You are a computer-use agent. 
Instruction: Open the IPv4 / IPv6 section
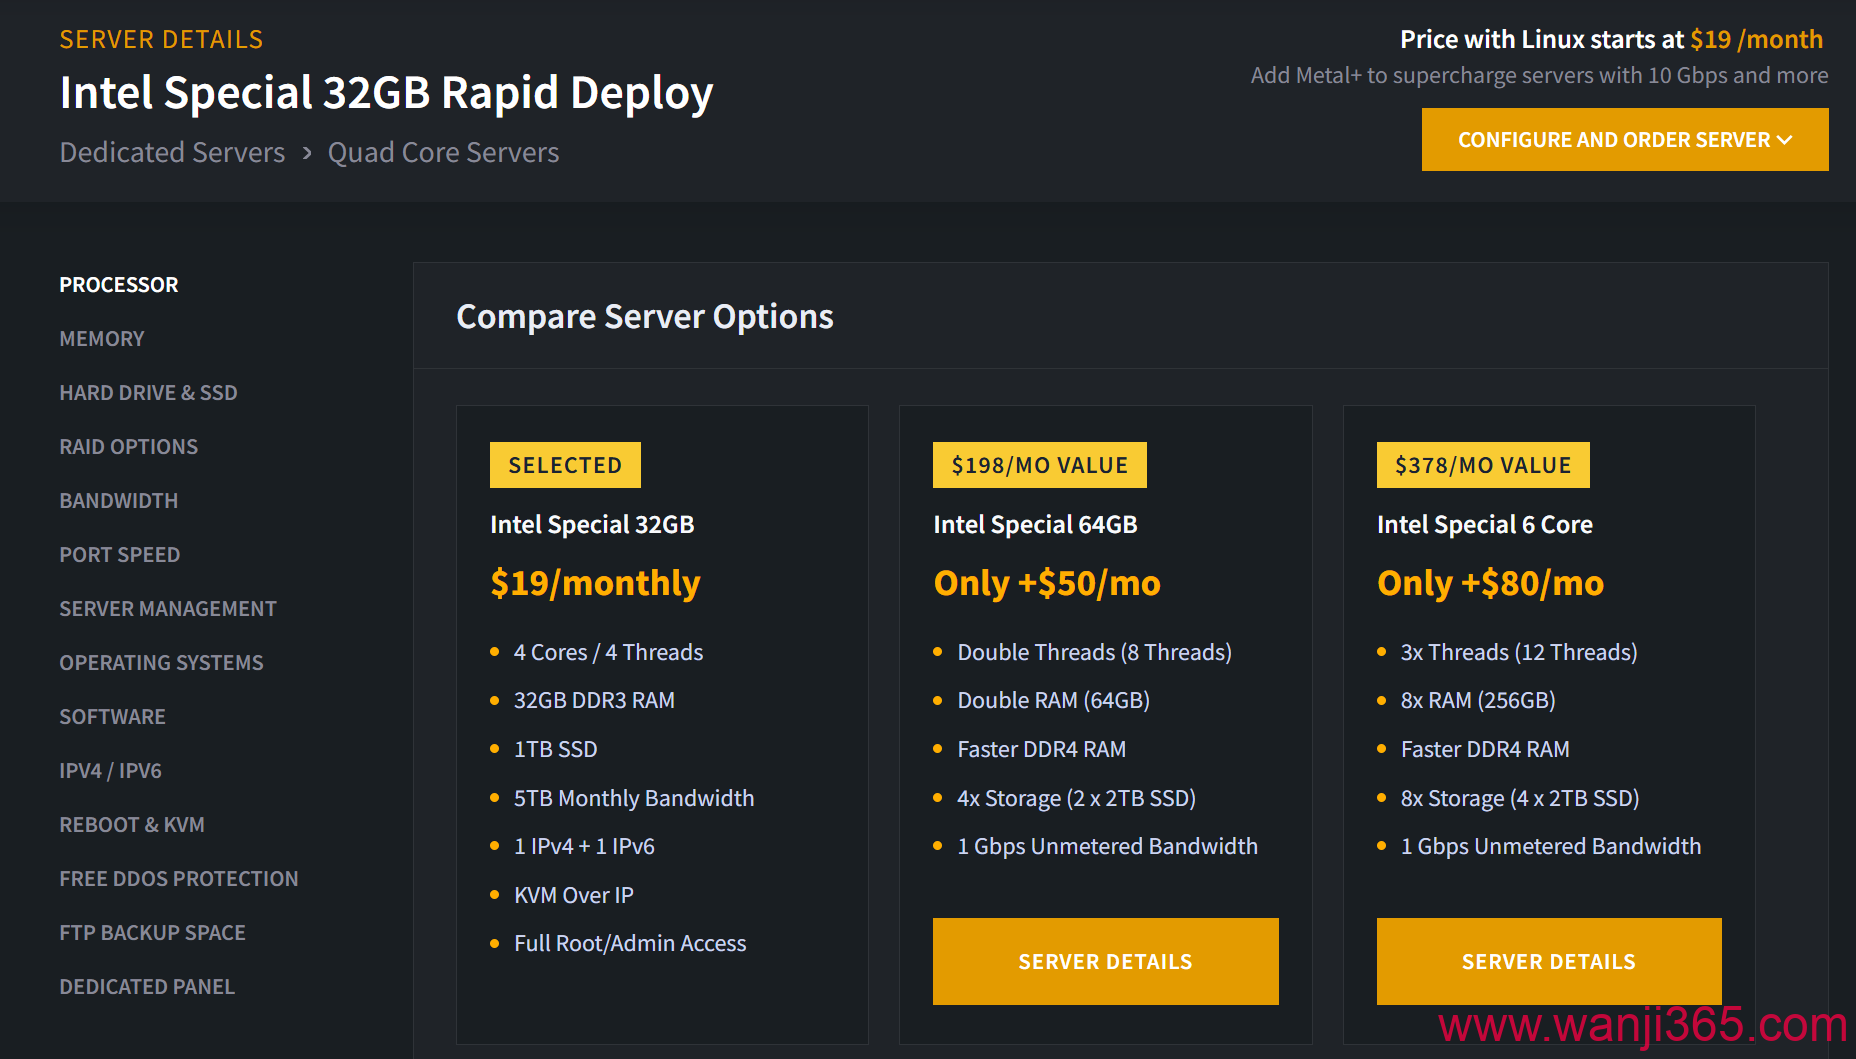(110, 771)
